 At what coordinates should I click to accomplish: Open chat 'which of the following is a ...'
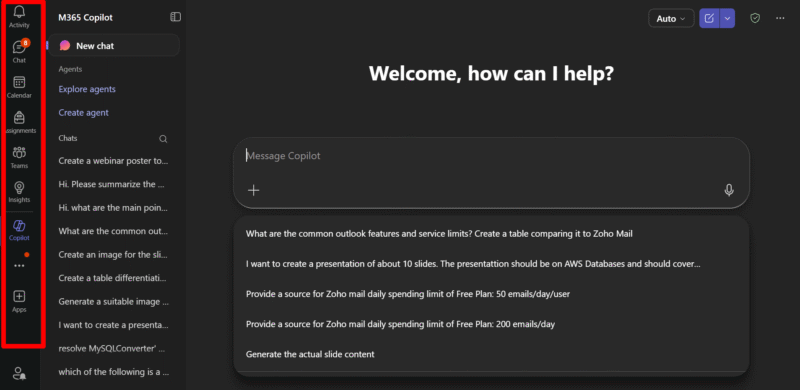(x=113, y=372)
